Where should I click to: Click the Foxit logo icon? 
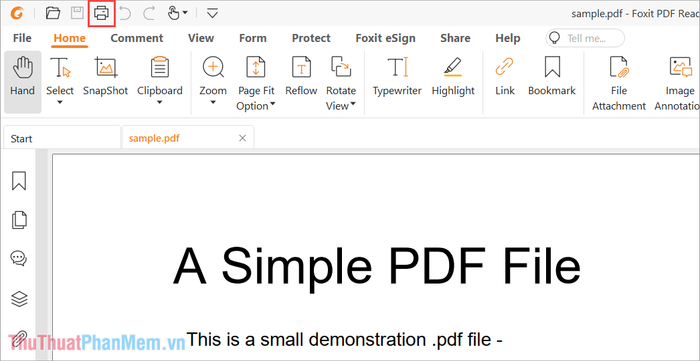17,13
